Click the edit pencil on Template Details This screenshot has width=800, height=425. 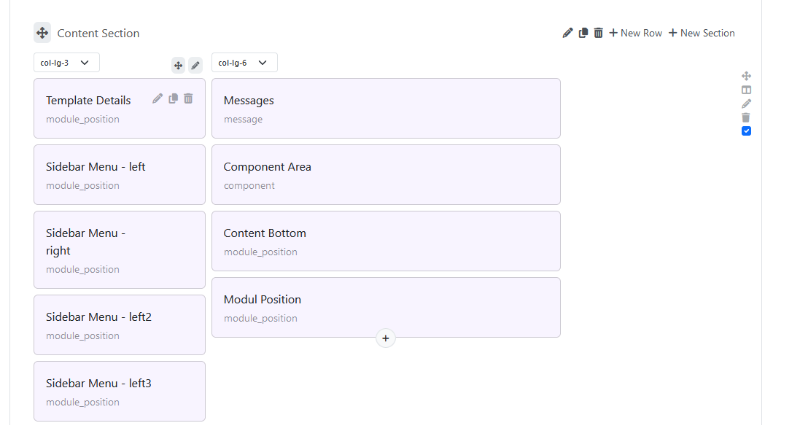157,98
